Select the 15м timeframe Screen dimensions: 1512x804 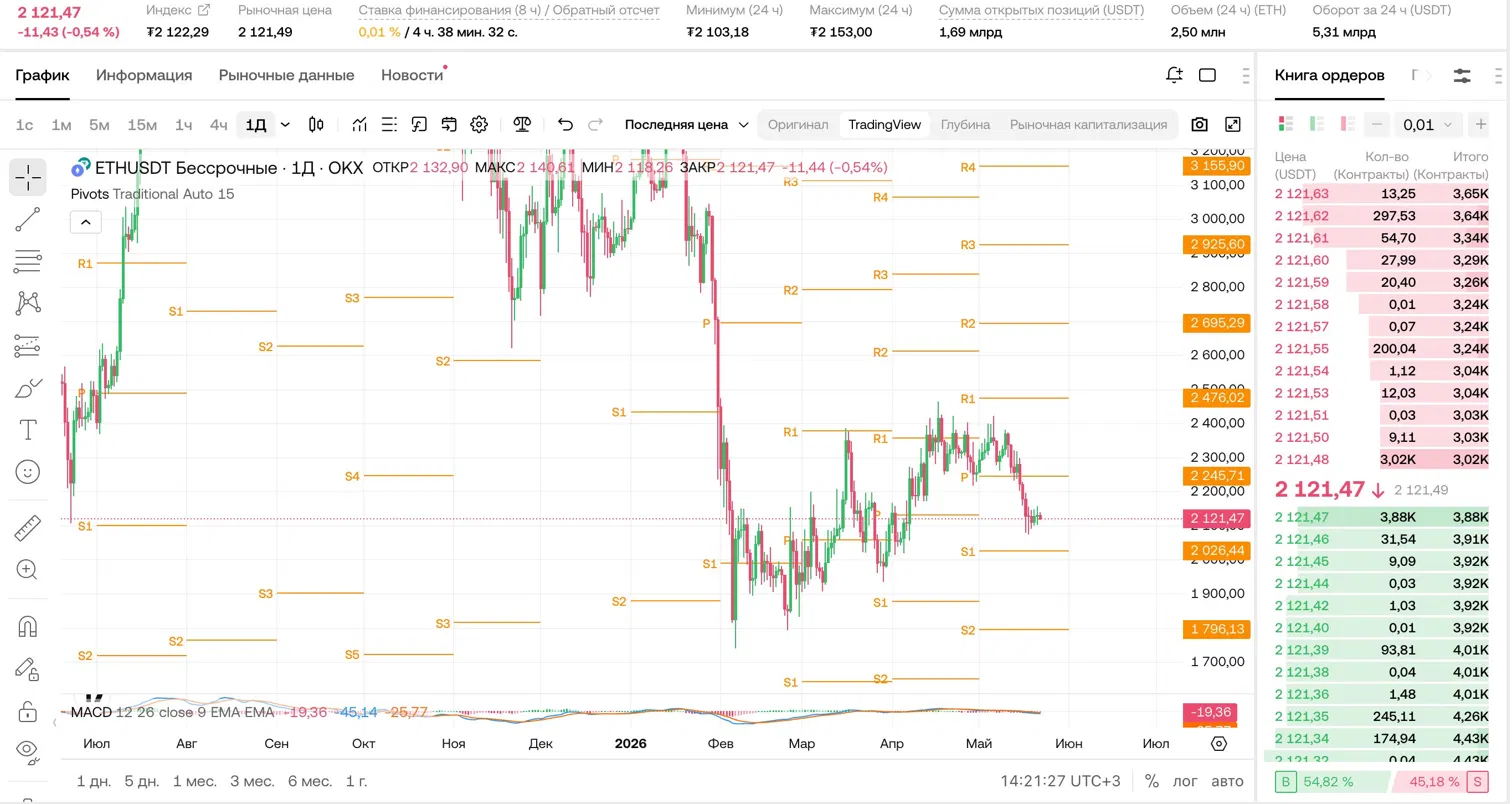tap(142, 125)
